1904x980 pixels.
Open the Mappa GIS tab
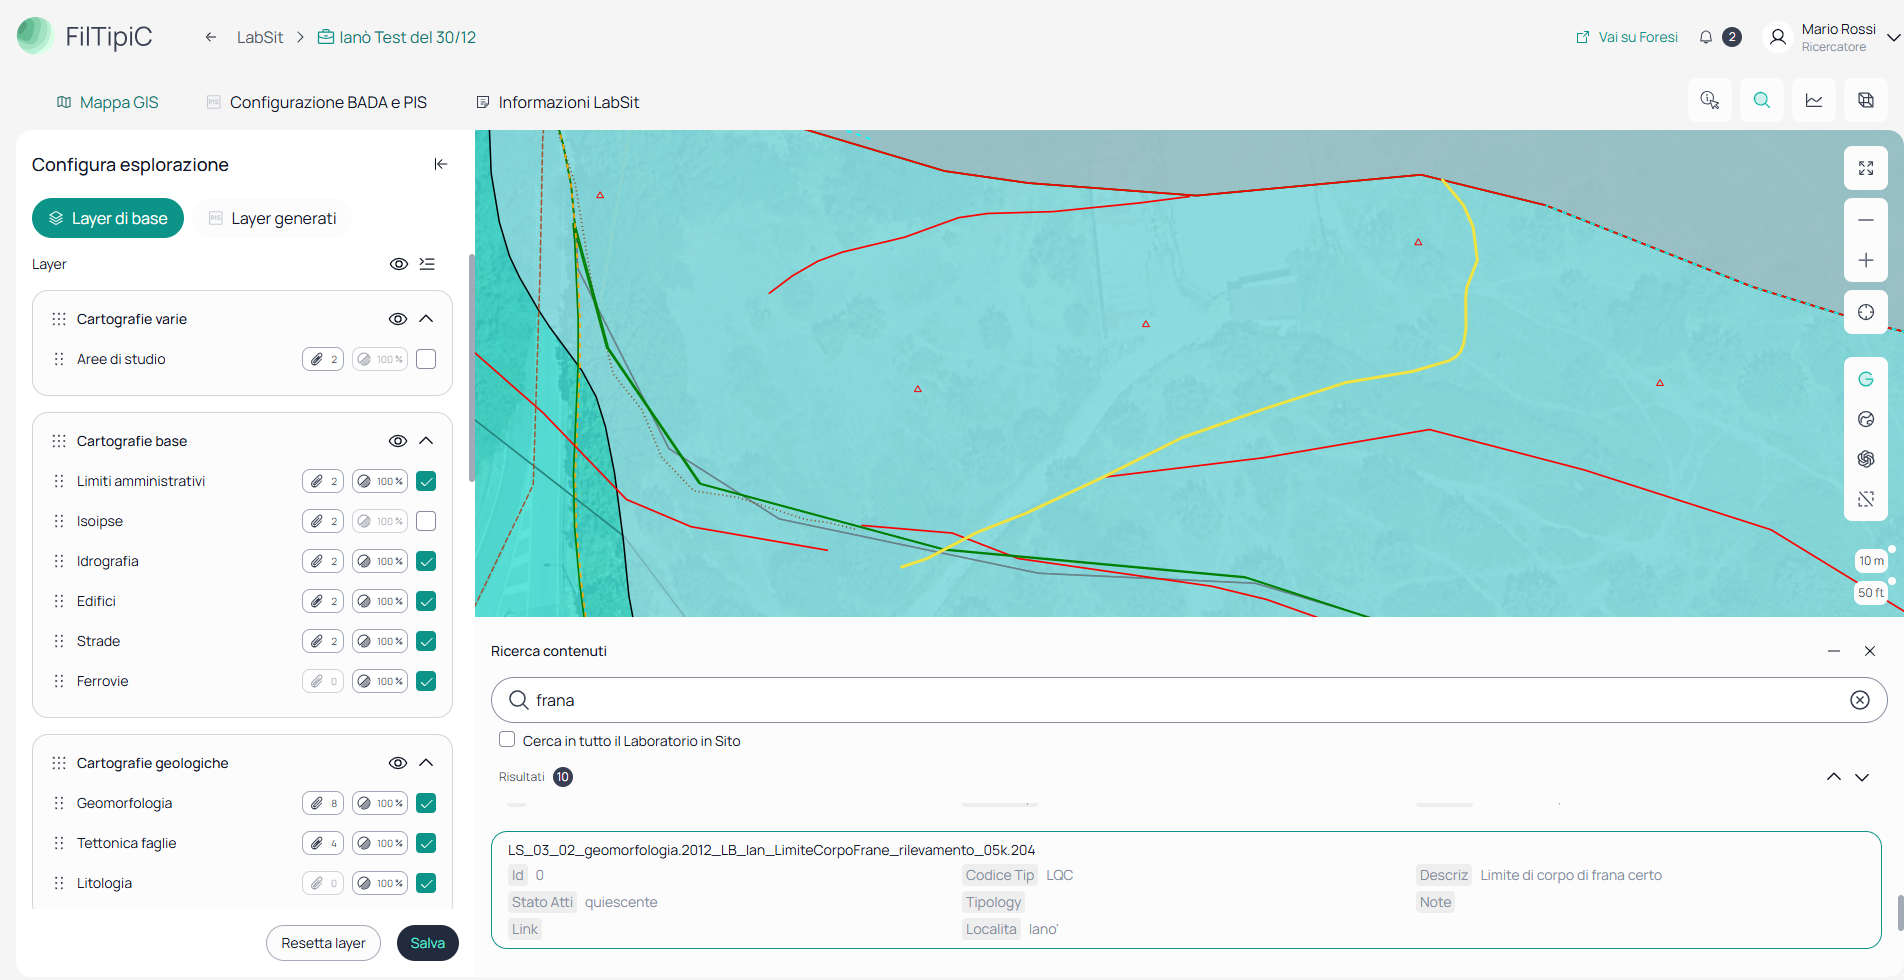pyautogui.click(x=108, y=102)
